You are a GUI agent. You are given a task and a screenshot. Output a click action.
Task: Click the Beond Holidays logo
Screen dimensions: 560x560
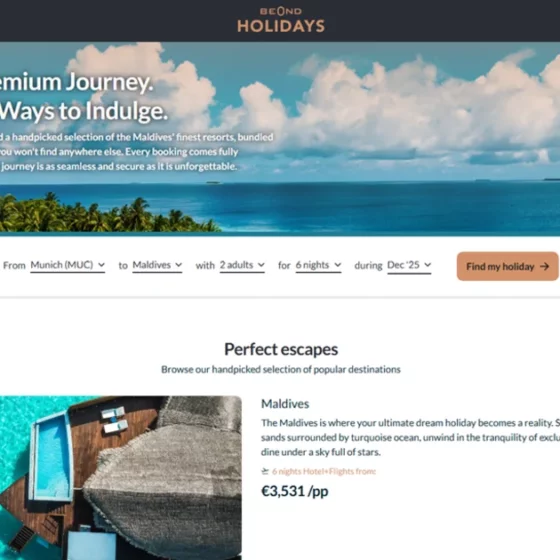tap(281, 20)
